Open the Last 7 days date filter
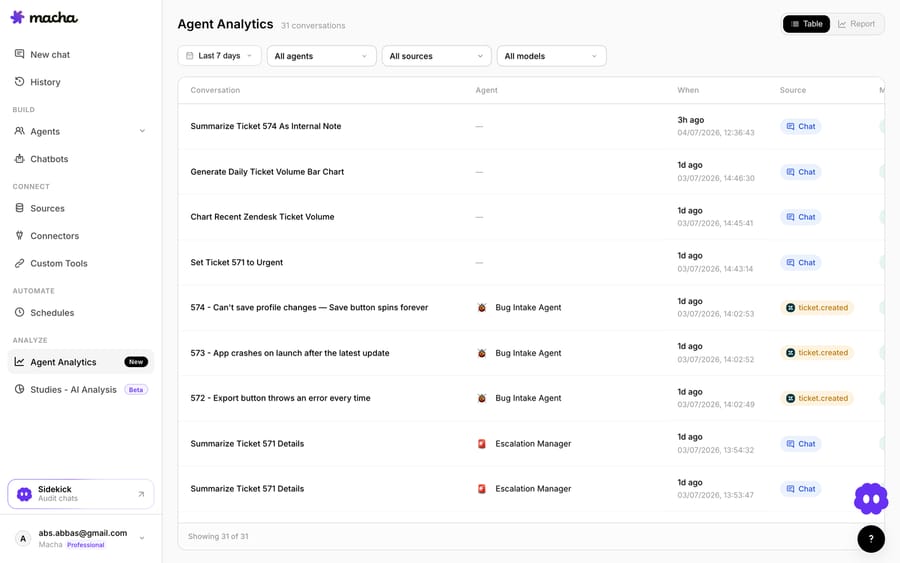Screen dimensions: 900x563 tap(219, 56)
